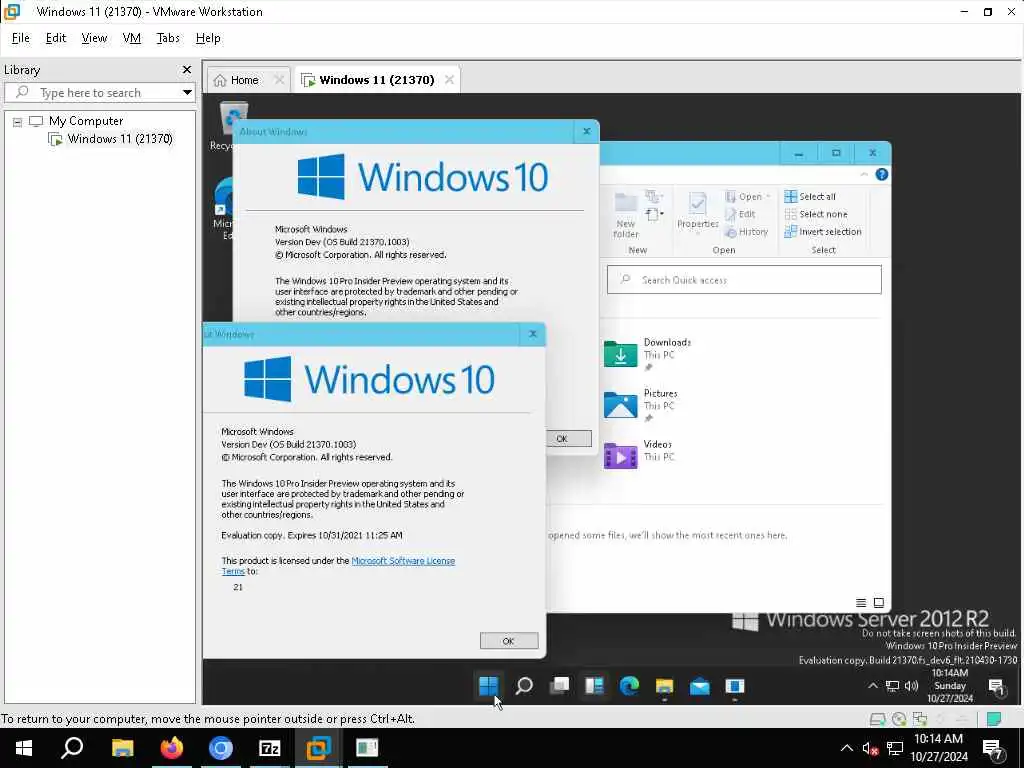This screenshot has height=768, width=1024.
Task: Open the VMware VM menu
Action: 131,38
